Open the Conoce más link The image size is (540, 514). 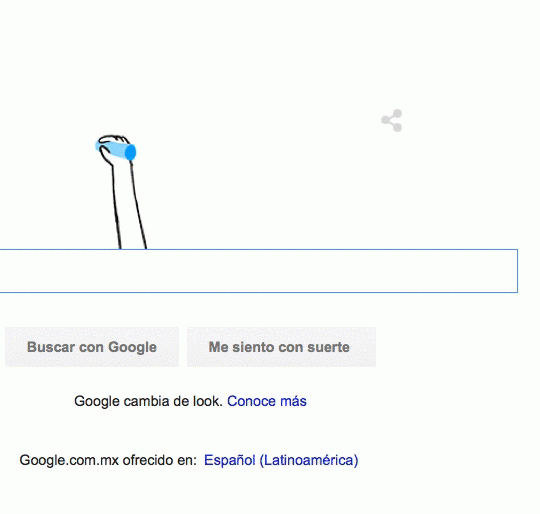point(267,401)
